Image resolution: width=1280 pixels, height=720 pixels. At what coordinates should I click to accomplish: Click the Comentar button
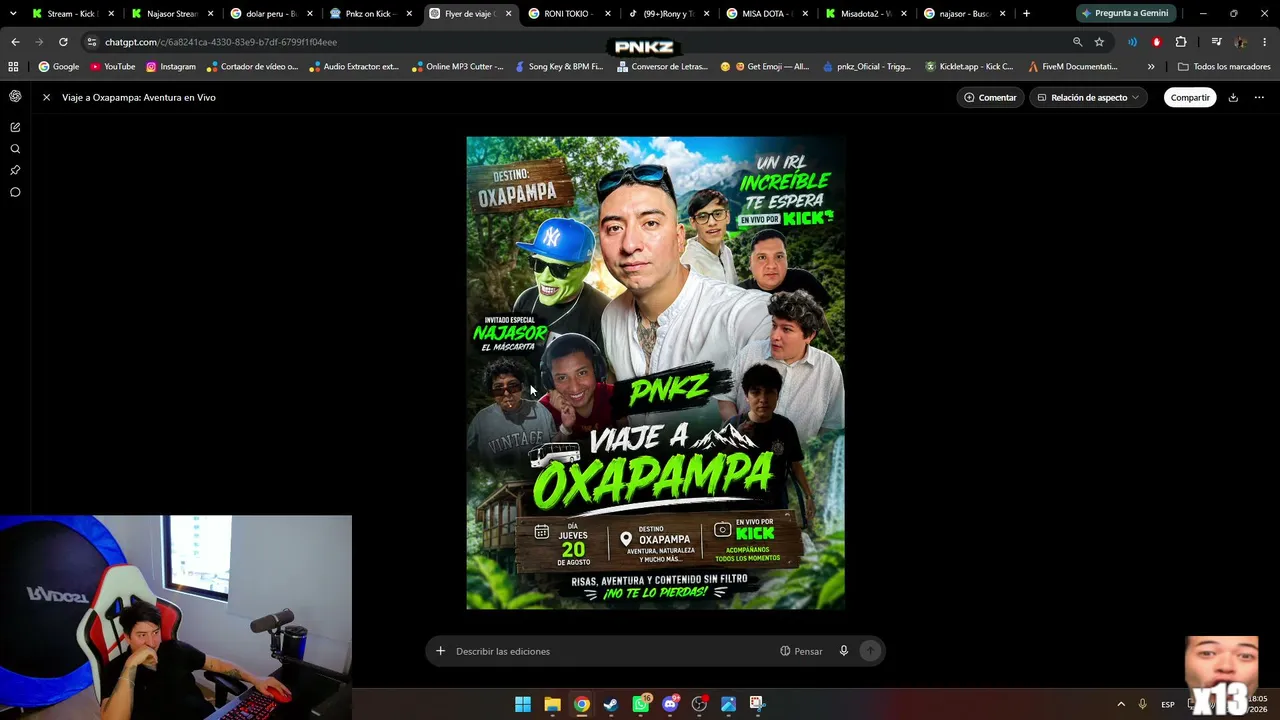click(990, 97)
